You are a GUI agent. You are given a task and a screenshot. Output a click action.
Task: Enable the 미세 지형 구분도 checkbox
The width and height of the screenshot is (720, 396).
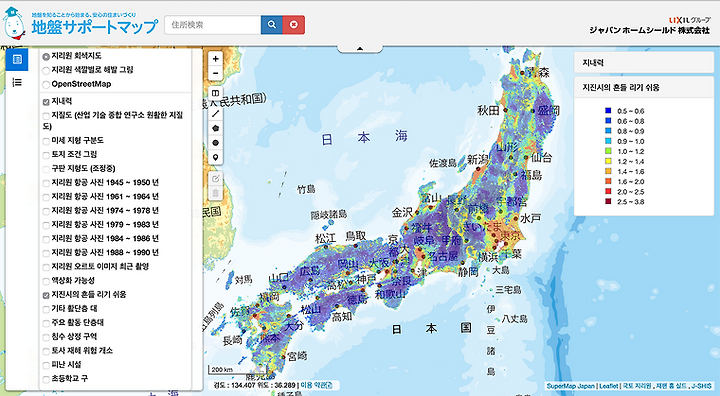(x=46, y=141)
